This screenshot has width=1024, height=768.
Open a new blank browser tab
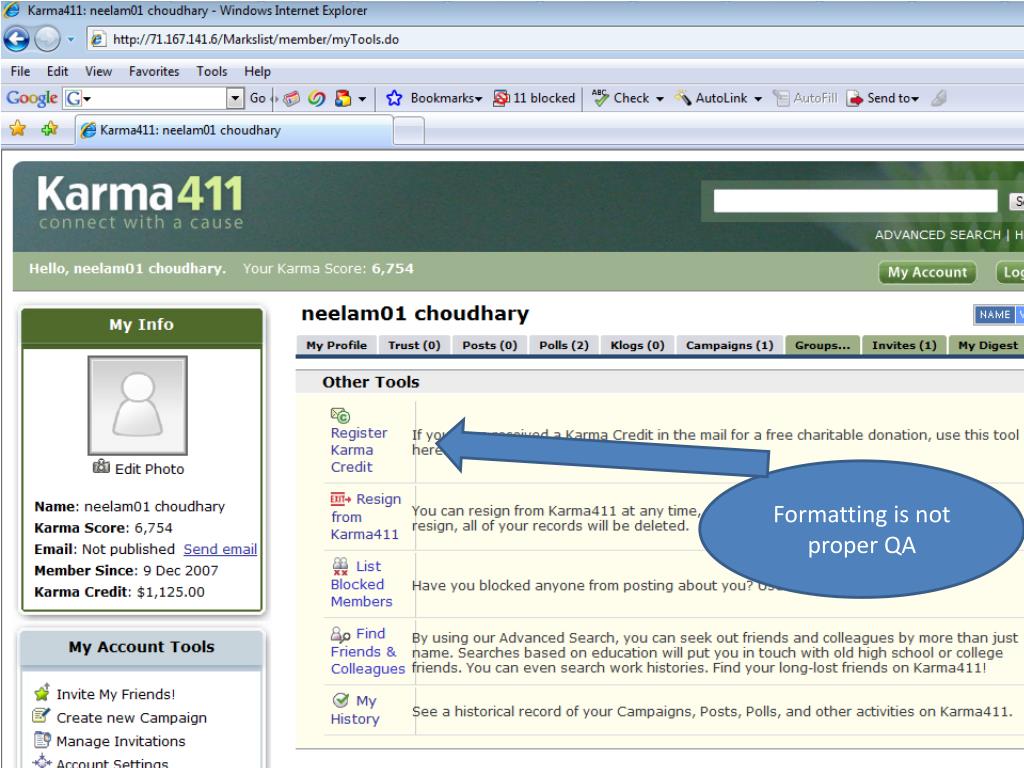[409, 131]
